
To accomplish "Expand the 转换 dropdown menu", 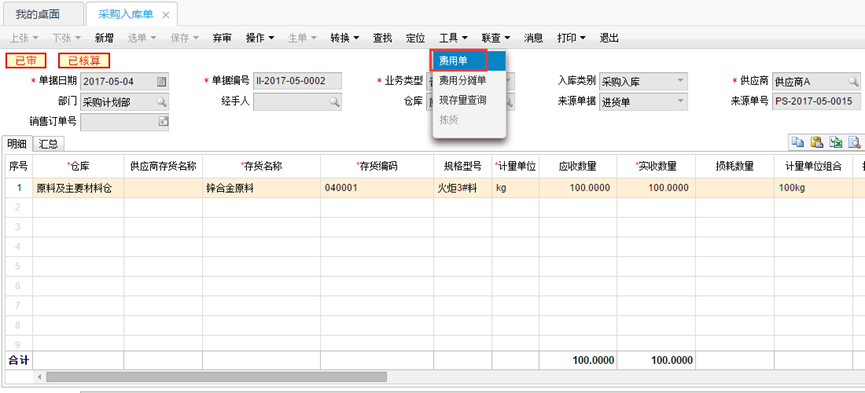I will click(x=345, y=38).
